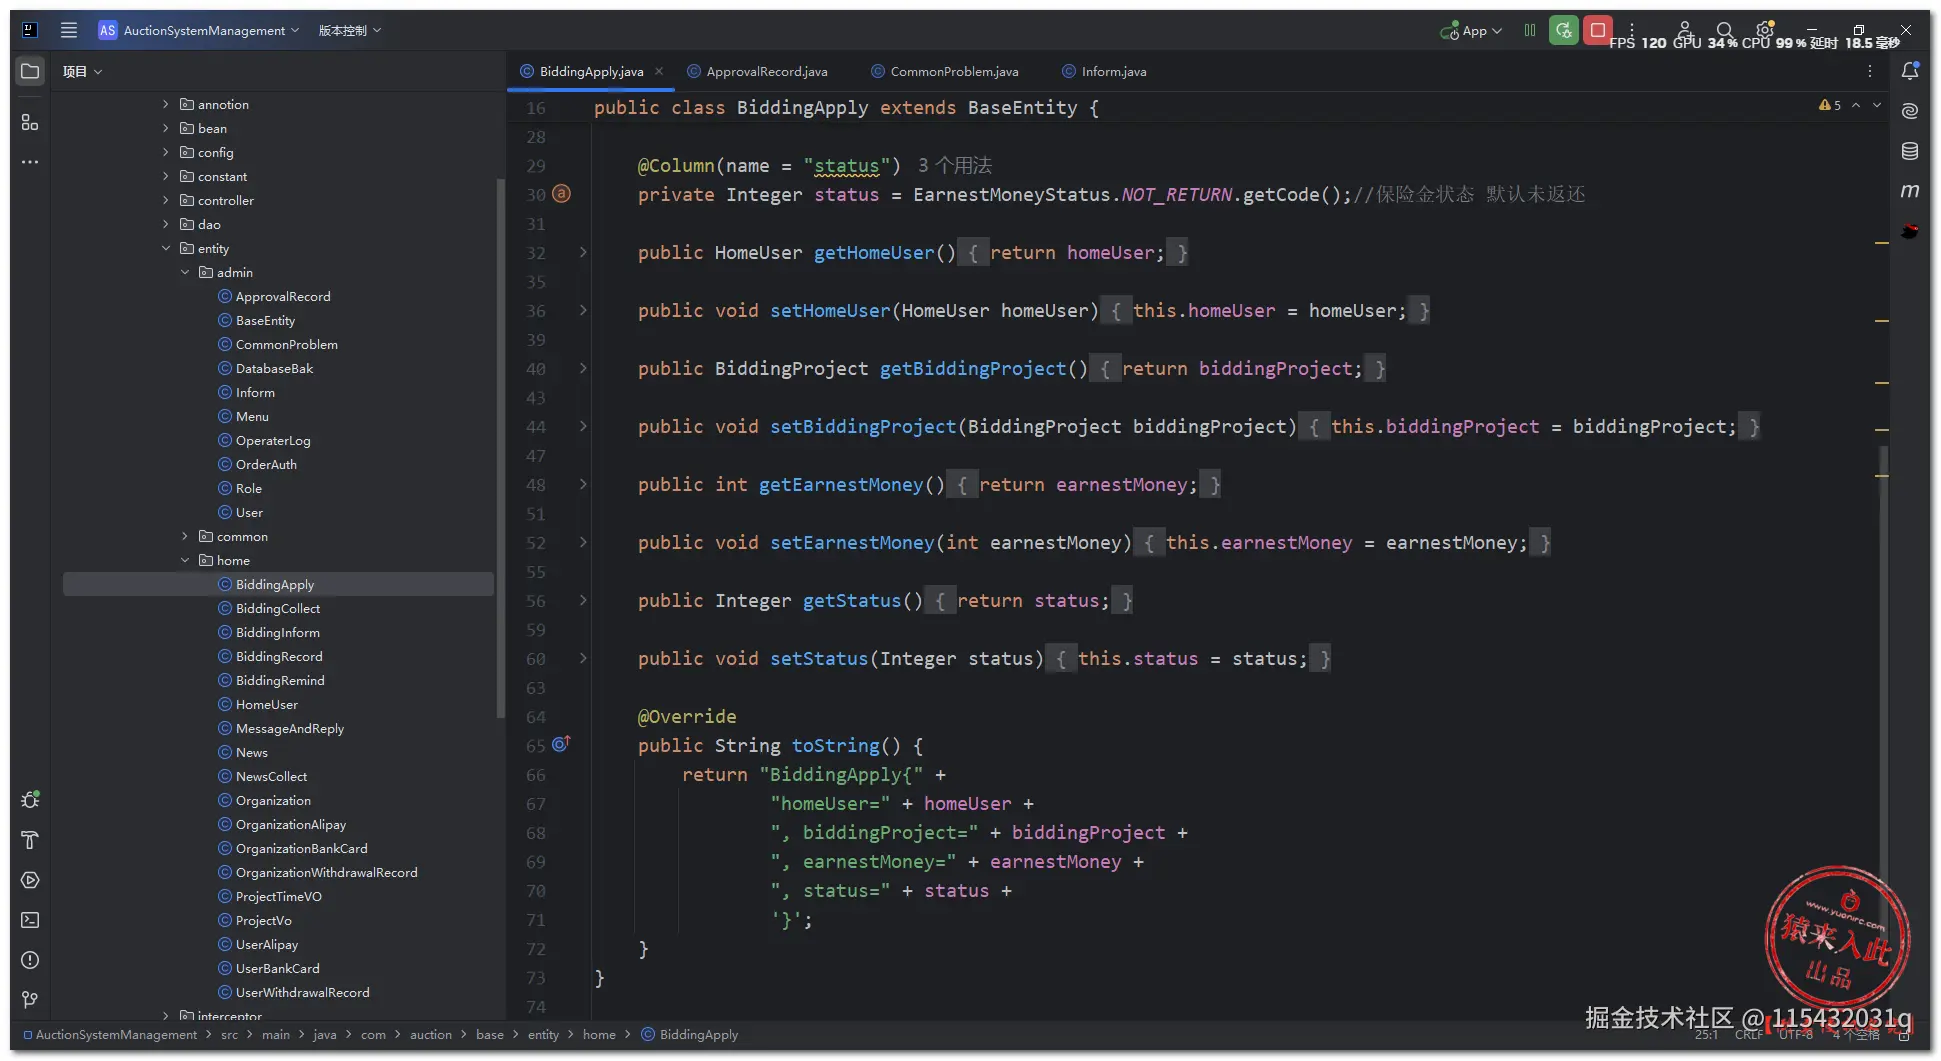Open the AI assistant spiral icon
This screenshot has width=1941, height=1061.
point(1910,111)
